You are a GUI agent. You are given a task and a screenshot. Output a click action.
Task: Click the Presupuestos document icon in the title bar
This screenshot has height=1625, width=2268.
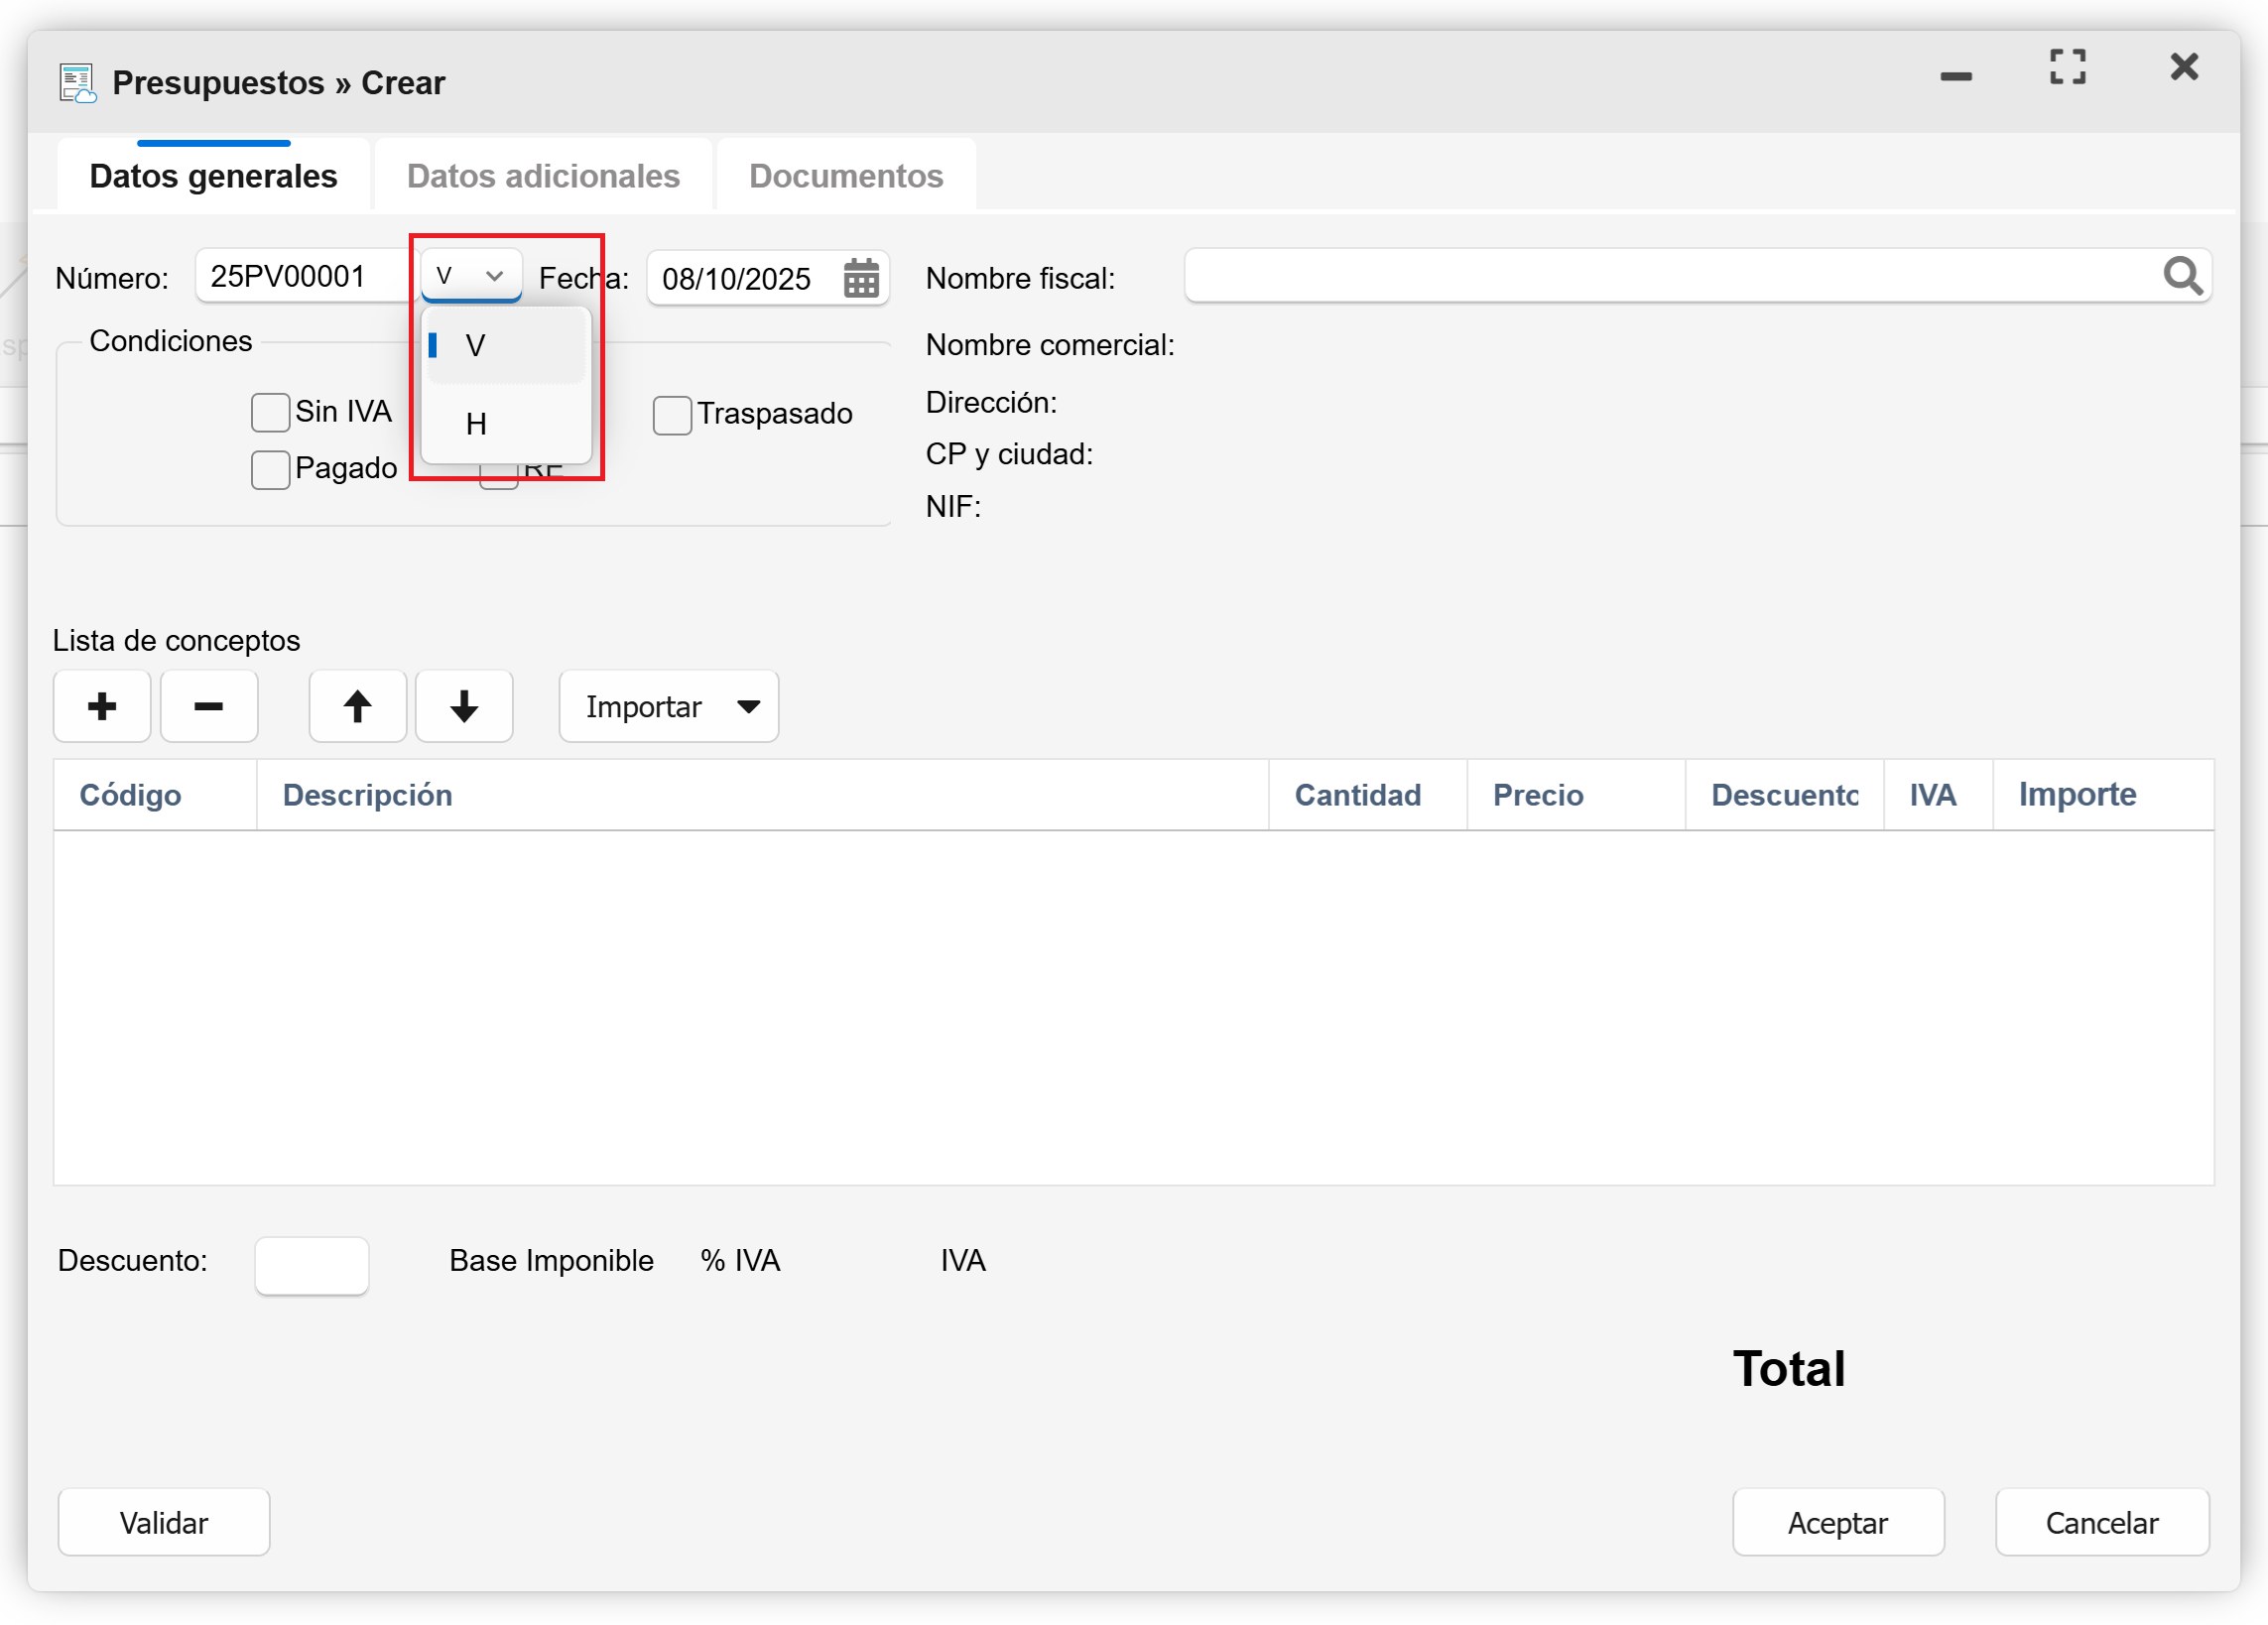77,83
